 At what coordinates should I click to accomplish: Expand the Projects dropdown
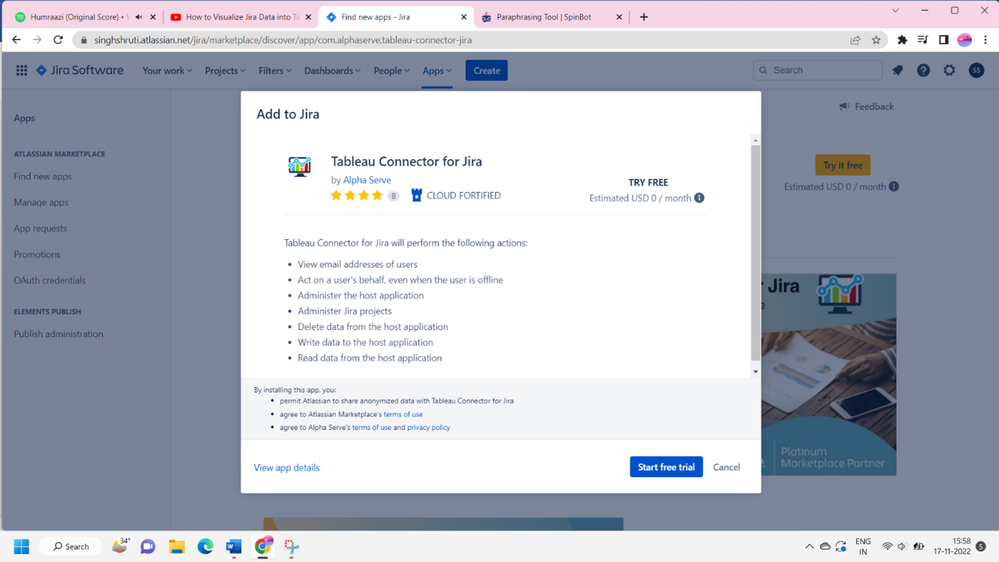click(225, 71)
